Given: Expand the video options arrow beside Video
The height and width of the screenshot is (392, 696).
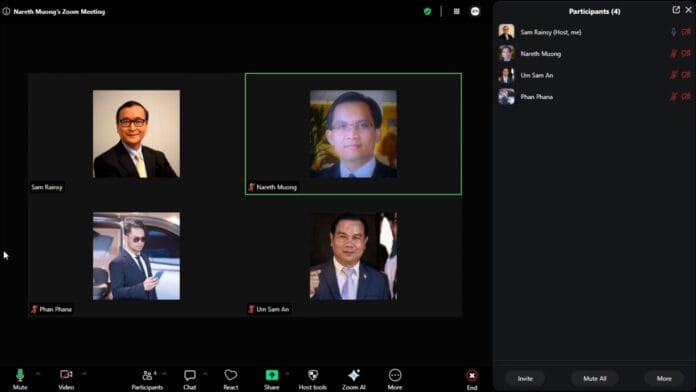Looking at the screenshot, I should 84,374.
